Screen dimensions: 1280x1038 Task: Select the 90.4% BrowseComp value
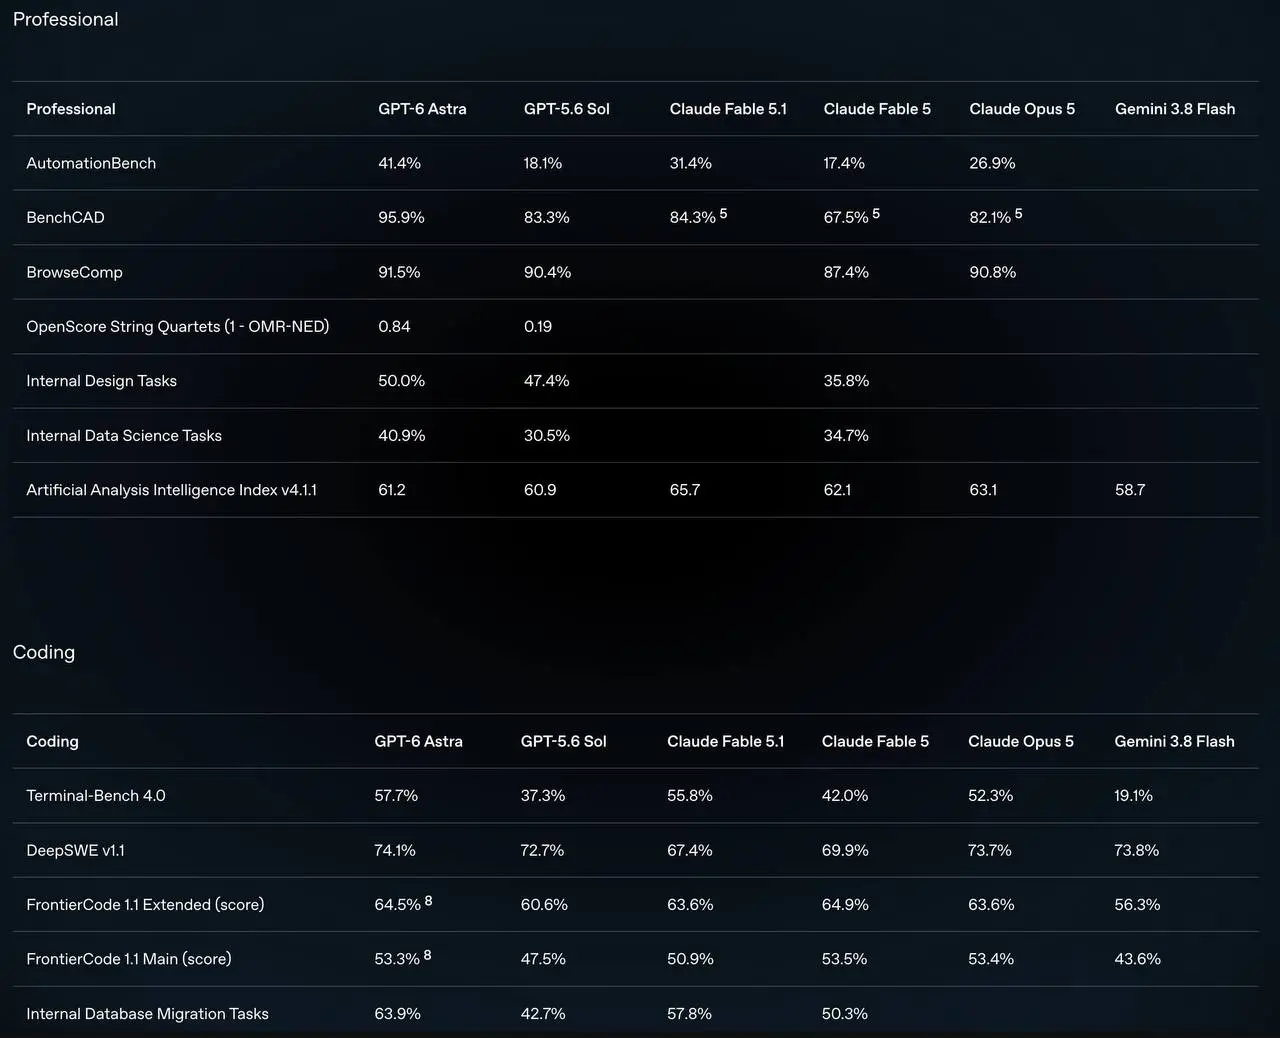(x=547, y=272)
